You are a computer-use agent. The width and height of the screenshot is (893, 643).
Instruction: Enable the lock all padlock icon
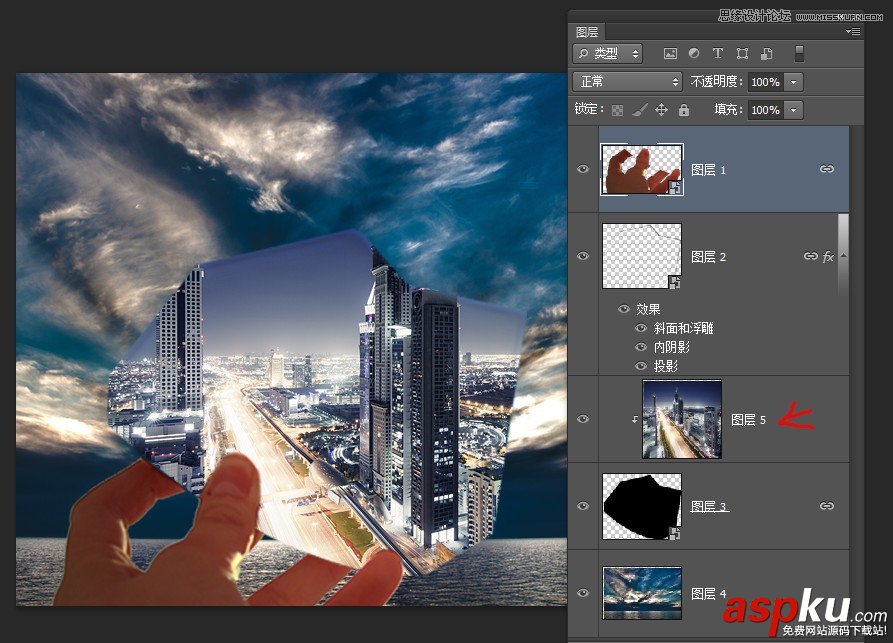[x=684, y=110]
